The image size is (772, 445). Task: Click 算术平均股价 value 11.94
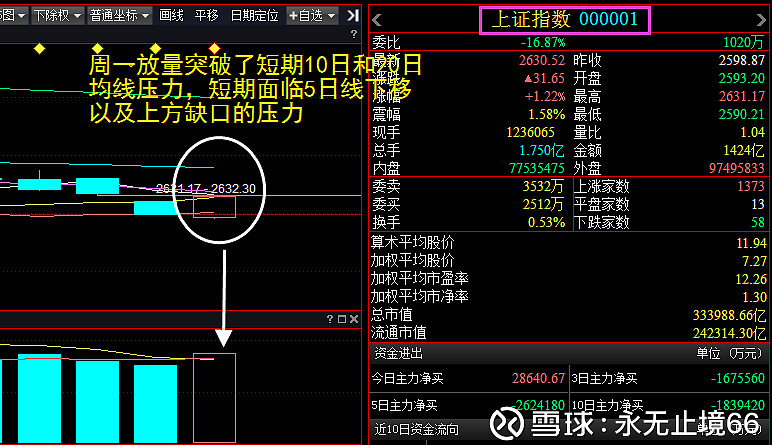click(751, 243)
